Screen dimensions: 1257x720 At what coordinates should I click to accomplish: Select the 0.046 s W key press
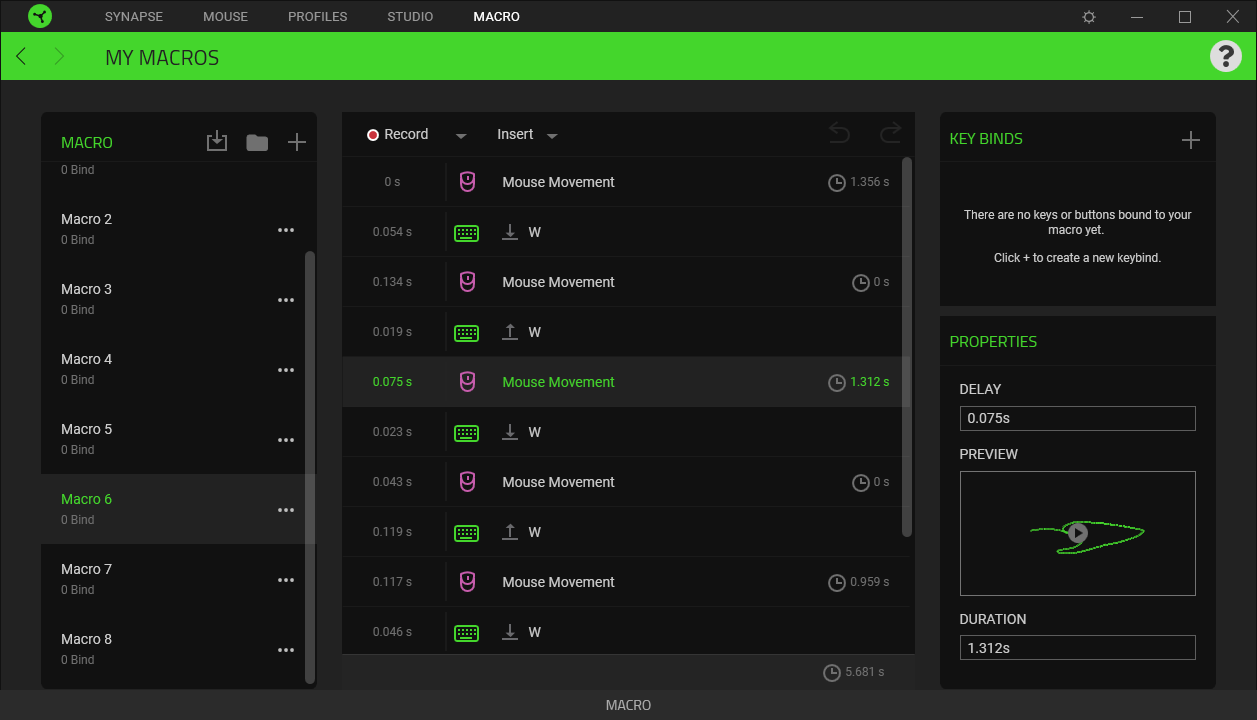tap(622, 632)
